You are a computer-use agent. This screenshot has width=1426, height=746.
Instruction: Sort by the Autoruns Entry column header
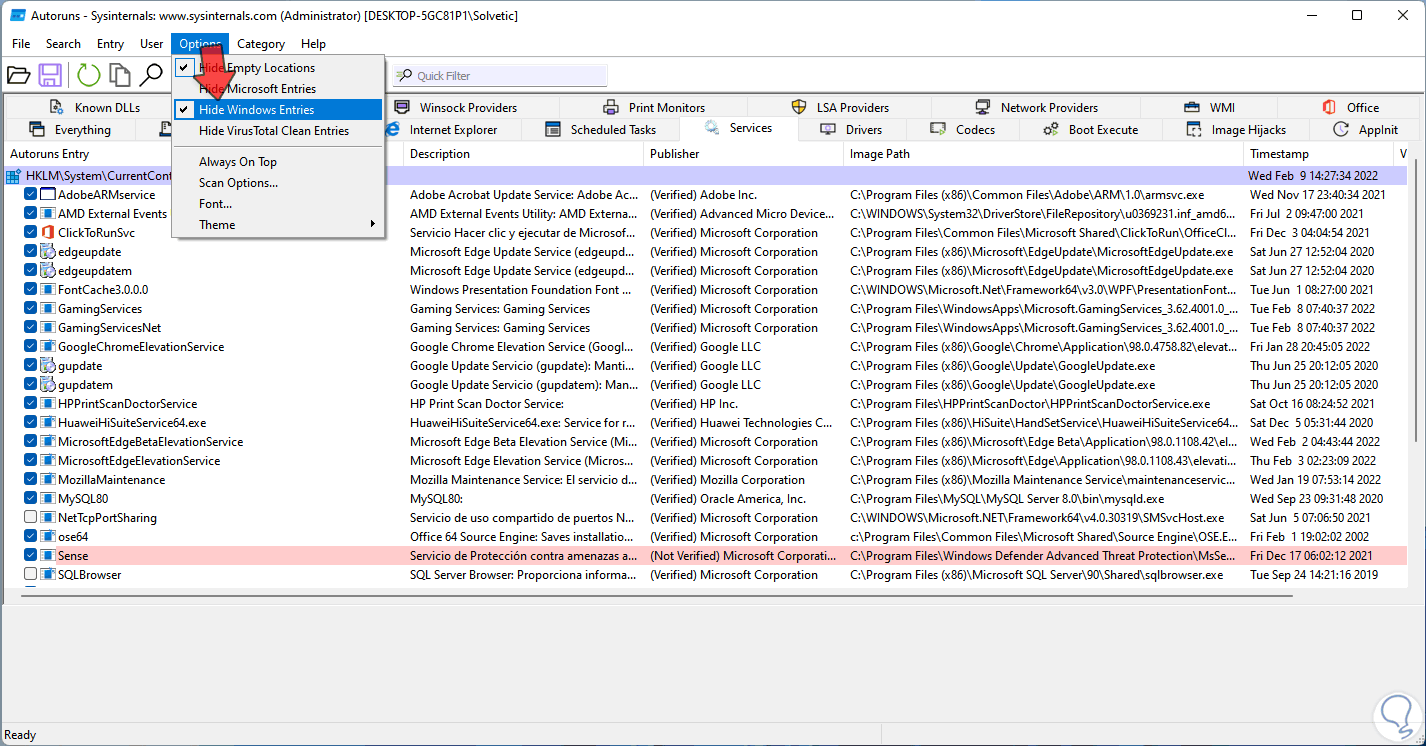click(204, 154)
